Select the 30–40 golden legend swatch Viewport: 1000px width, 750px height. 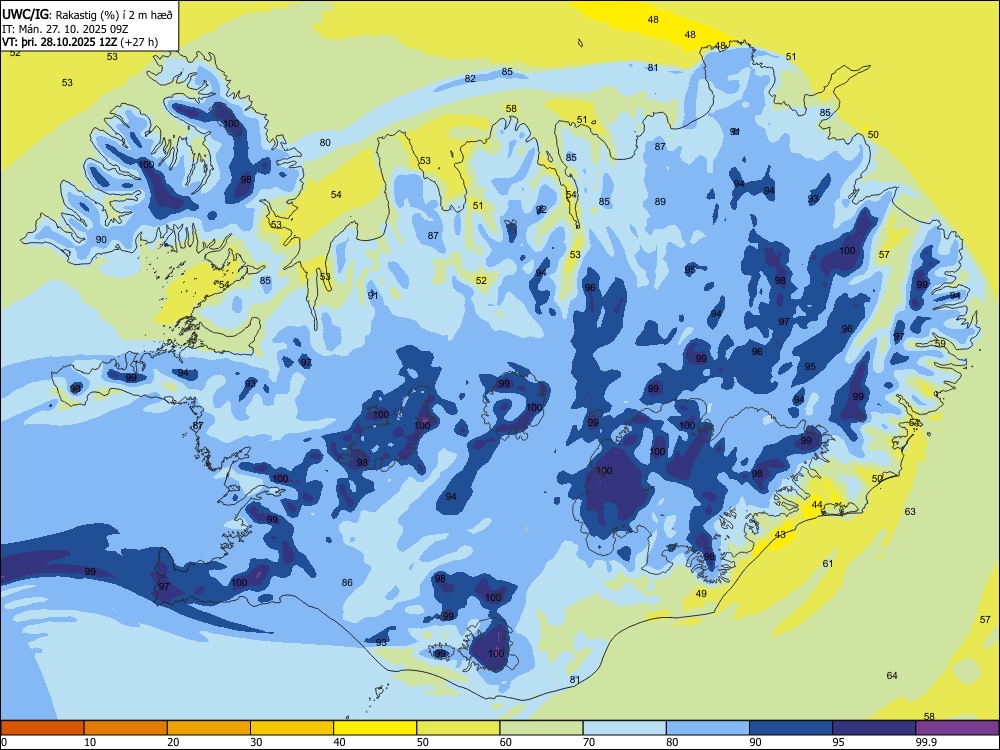pyautogui.click(x=292, y=728)
